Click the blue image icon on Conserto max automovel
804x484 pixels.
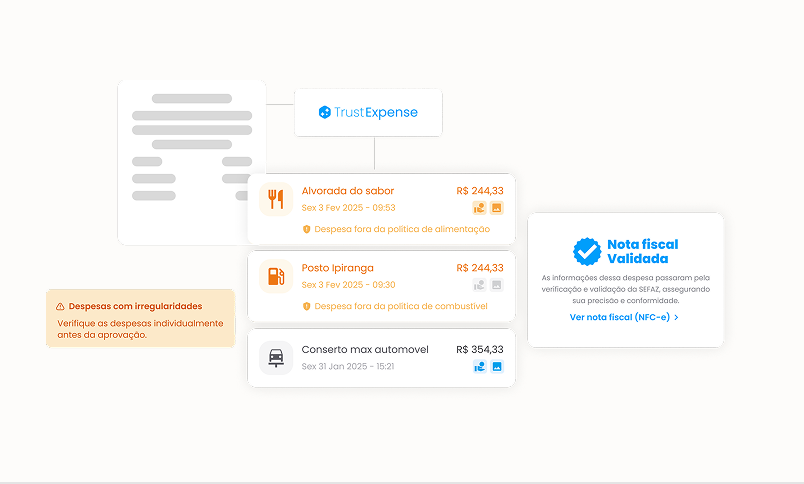click(496, 367)
